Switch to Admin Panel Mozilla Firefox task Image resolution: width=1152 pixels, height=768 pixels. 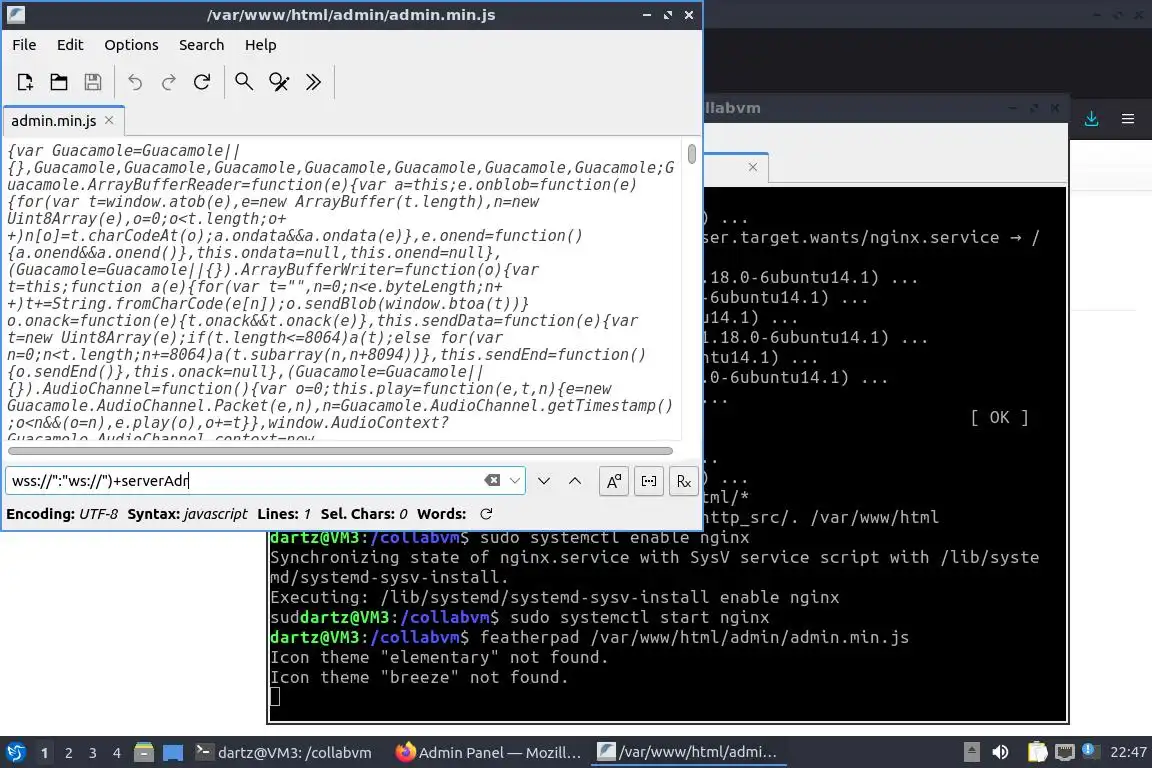tap(488, 753)
